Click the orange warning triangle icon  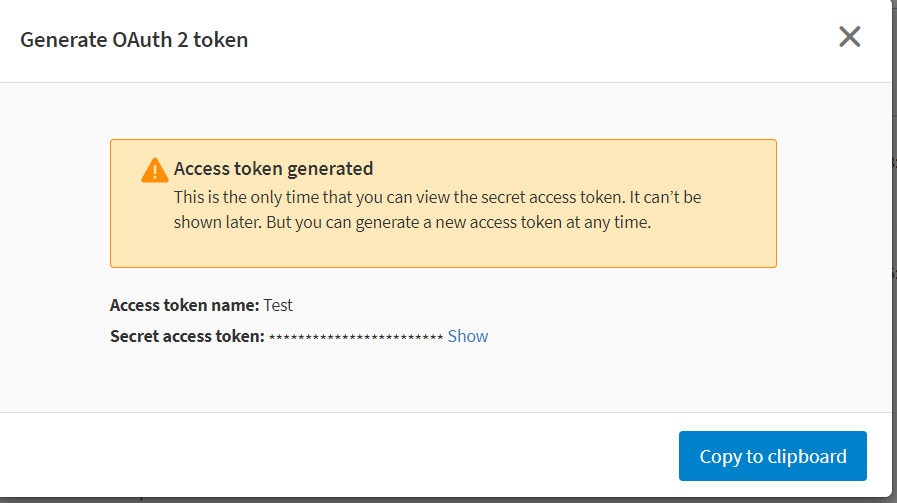pyautogui.click(x=154, y=170)
